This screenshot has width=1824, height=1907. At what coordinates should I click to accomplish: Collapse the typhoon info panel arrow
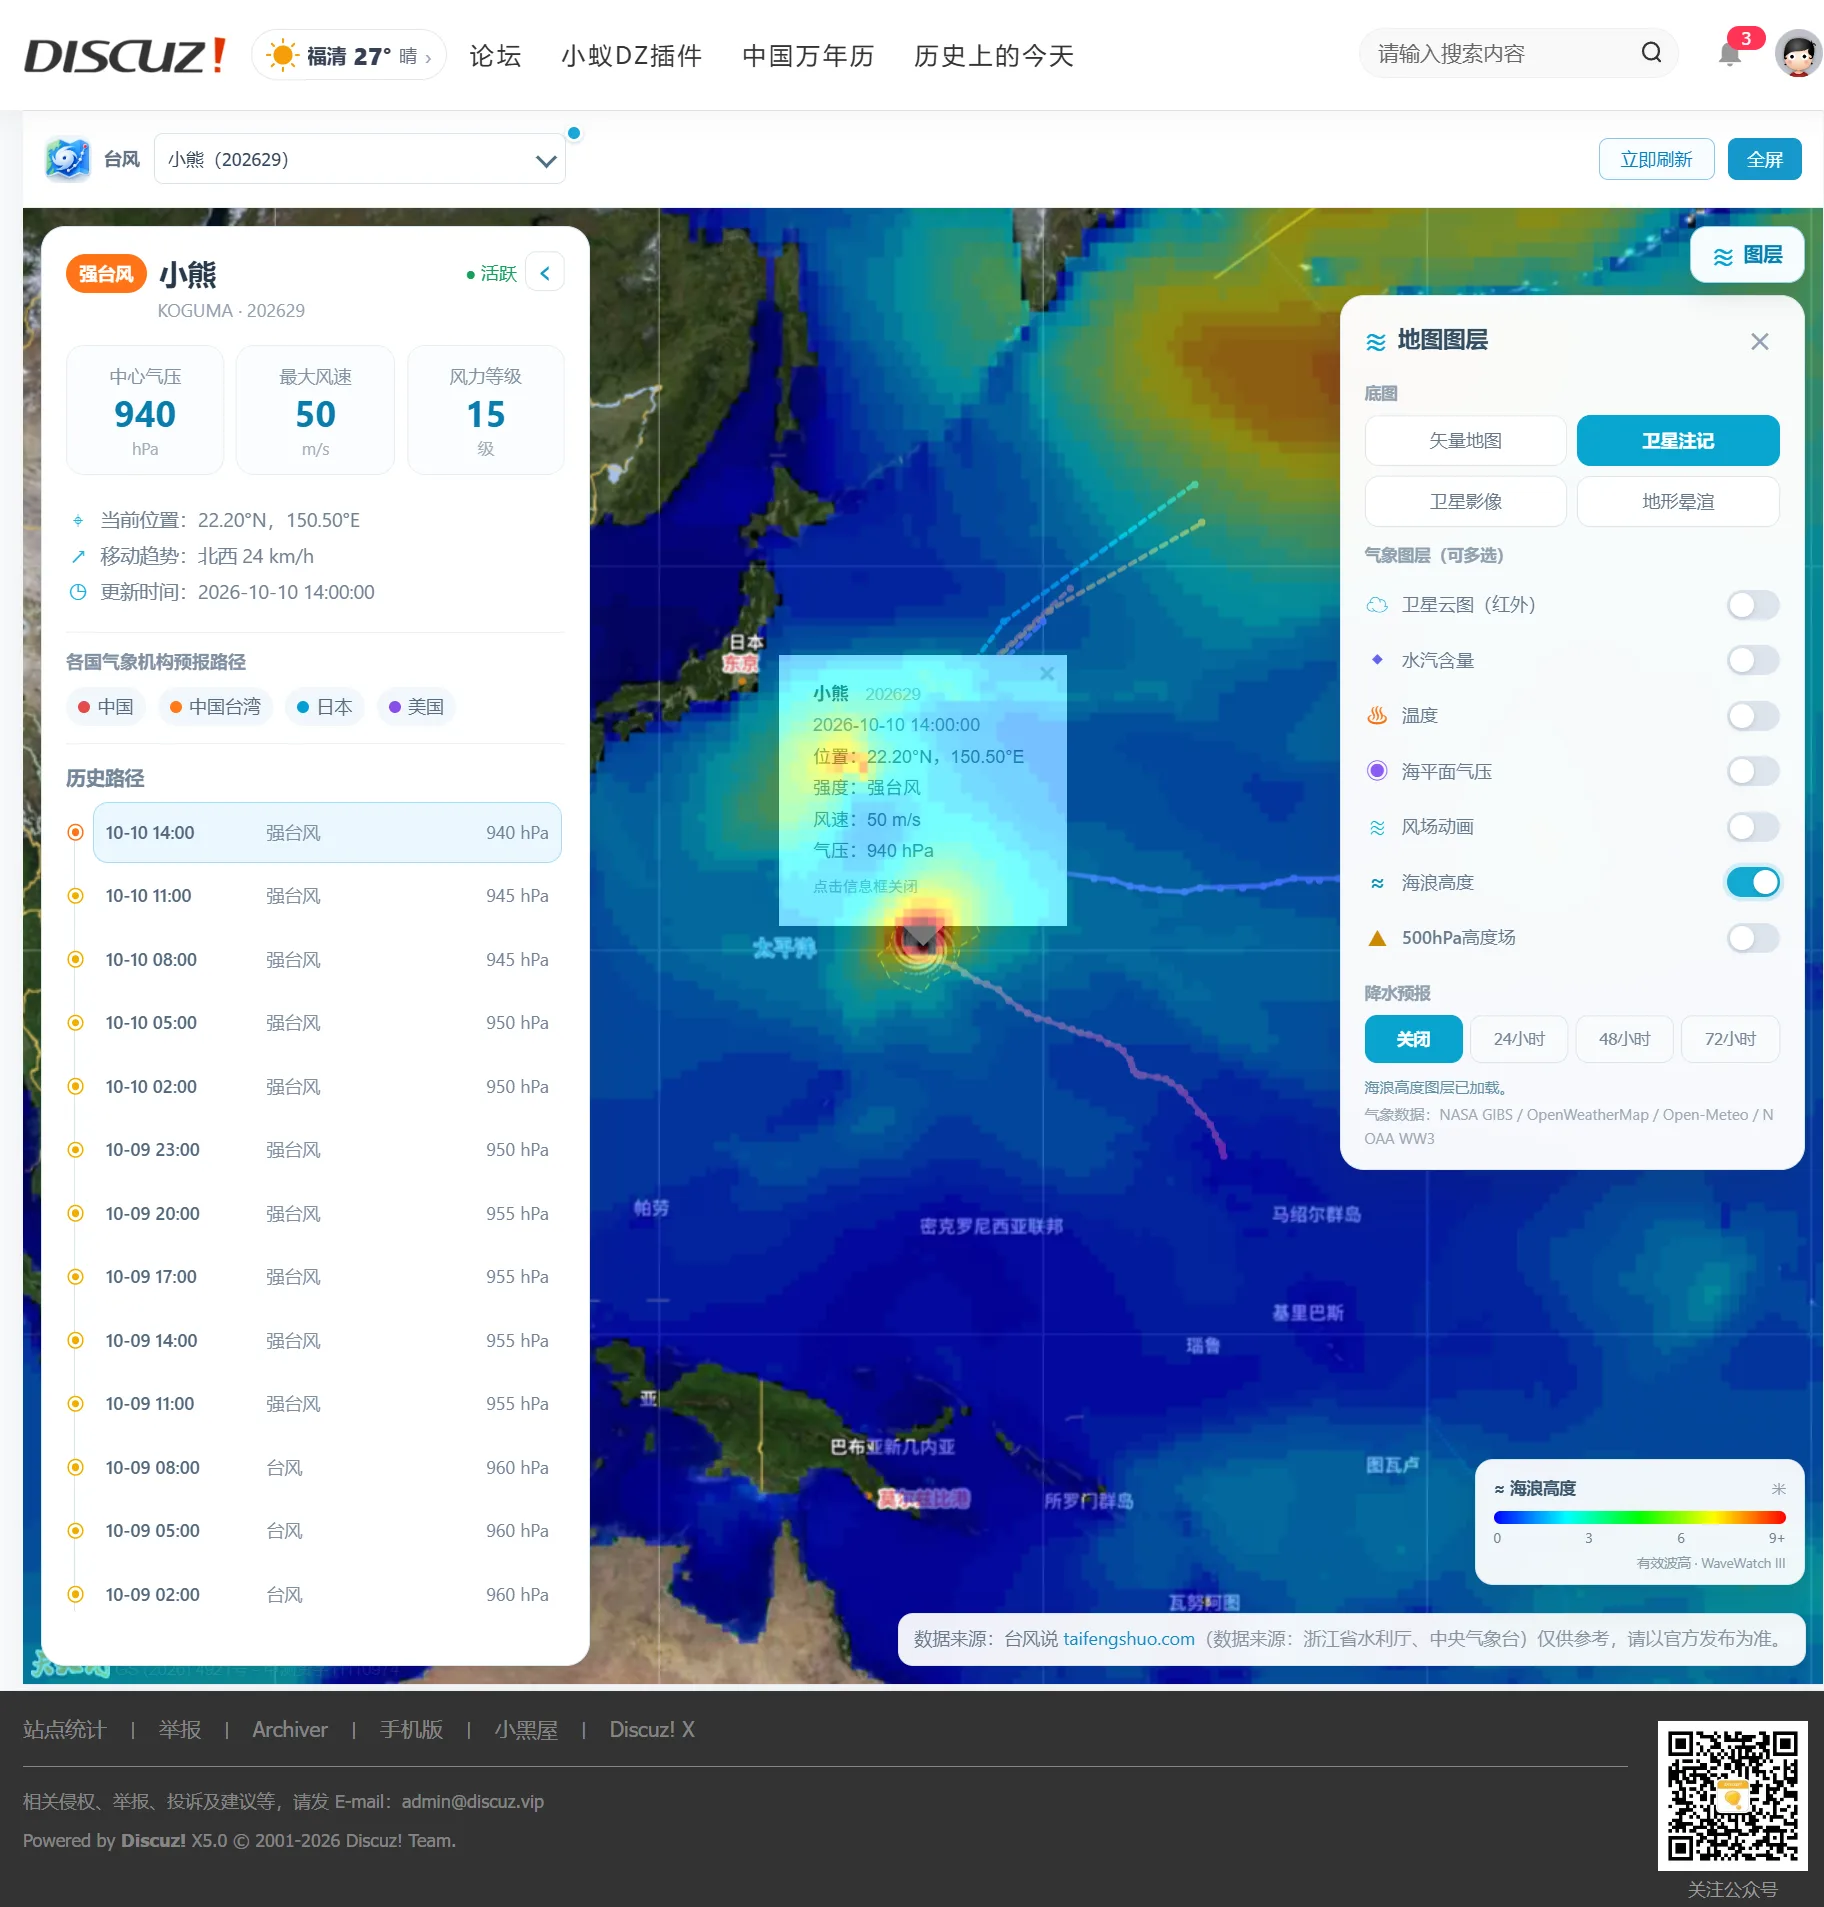pos(545,272)
